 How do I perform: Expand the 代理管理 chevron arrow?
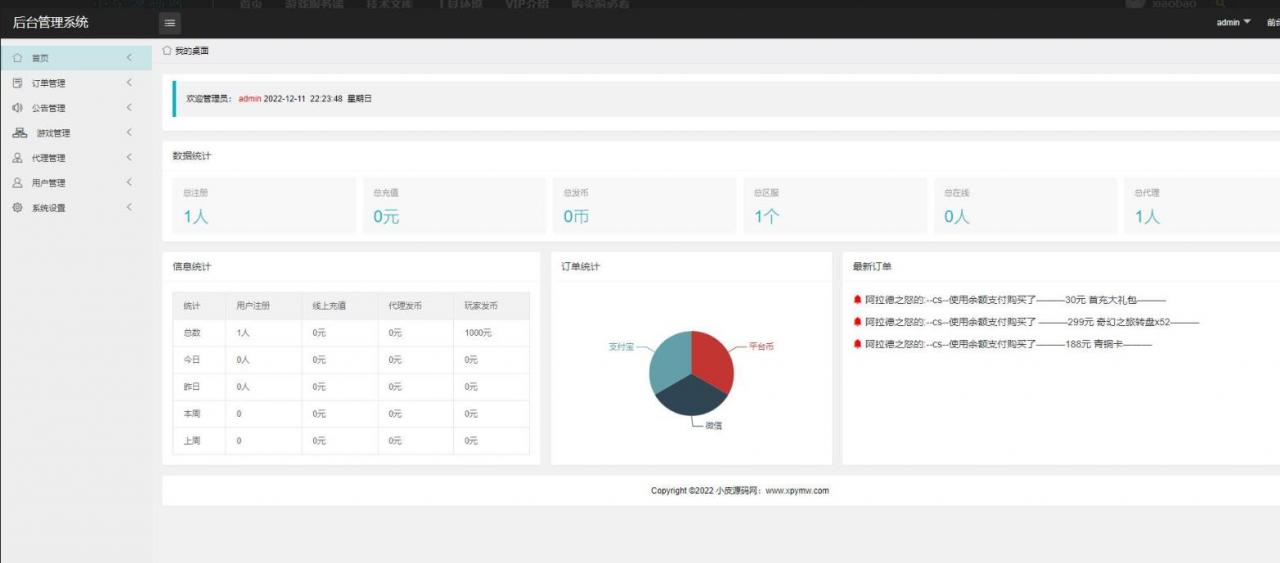coord(129,157)
